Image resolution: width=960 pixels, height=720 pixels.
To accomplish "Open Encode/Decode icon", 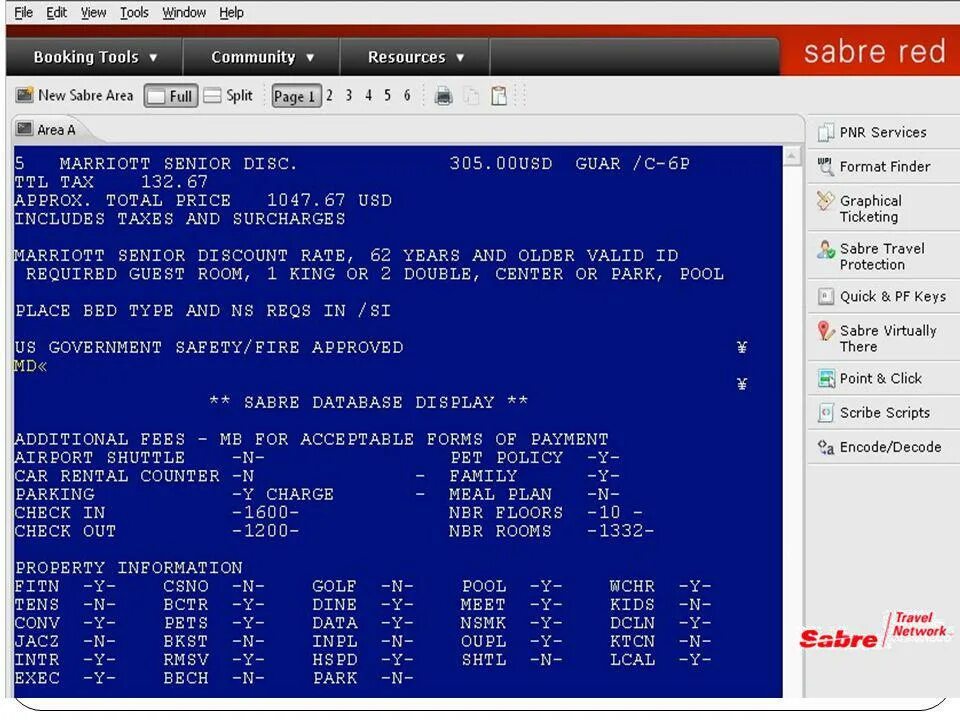I will coord(825,448).
